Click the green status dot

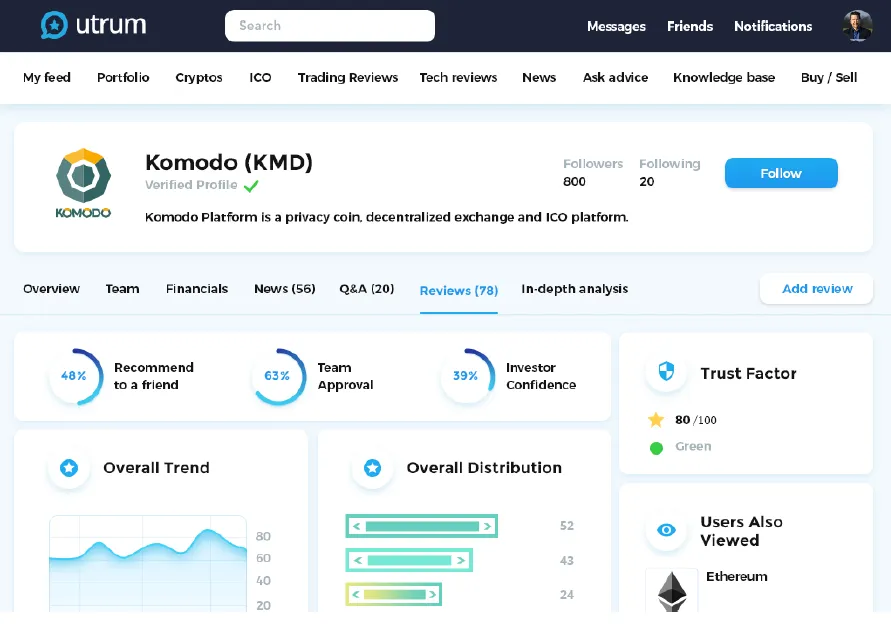pyautogui.click(x=656, y=448)
